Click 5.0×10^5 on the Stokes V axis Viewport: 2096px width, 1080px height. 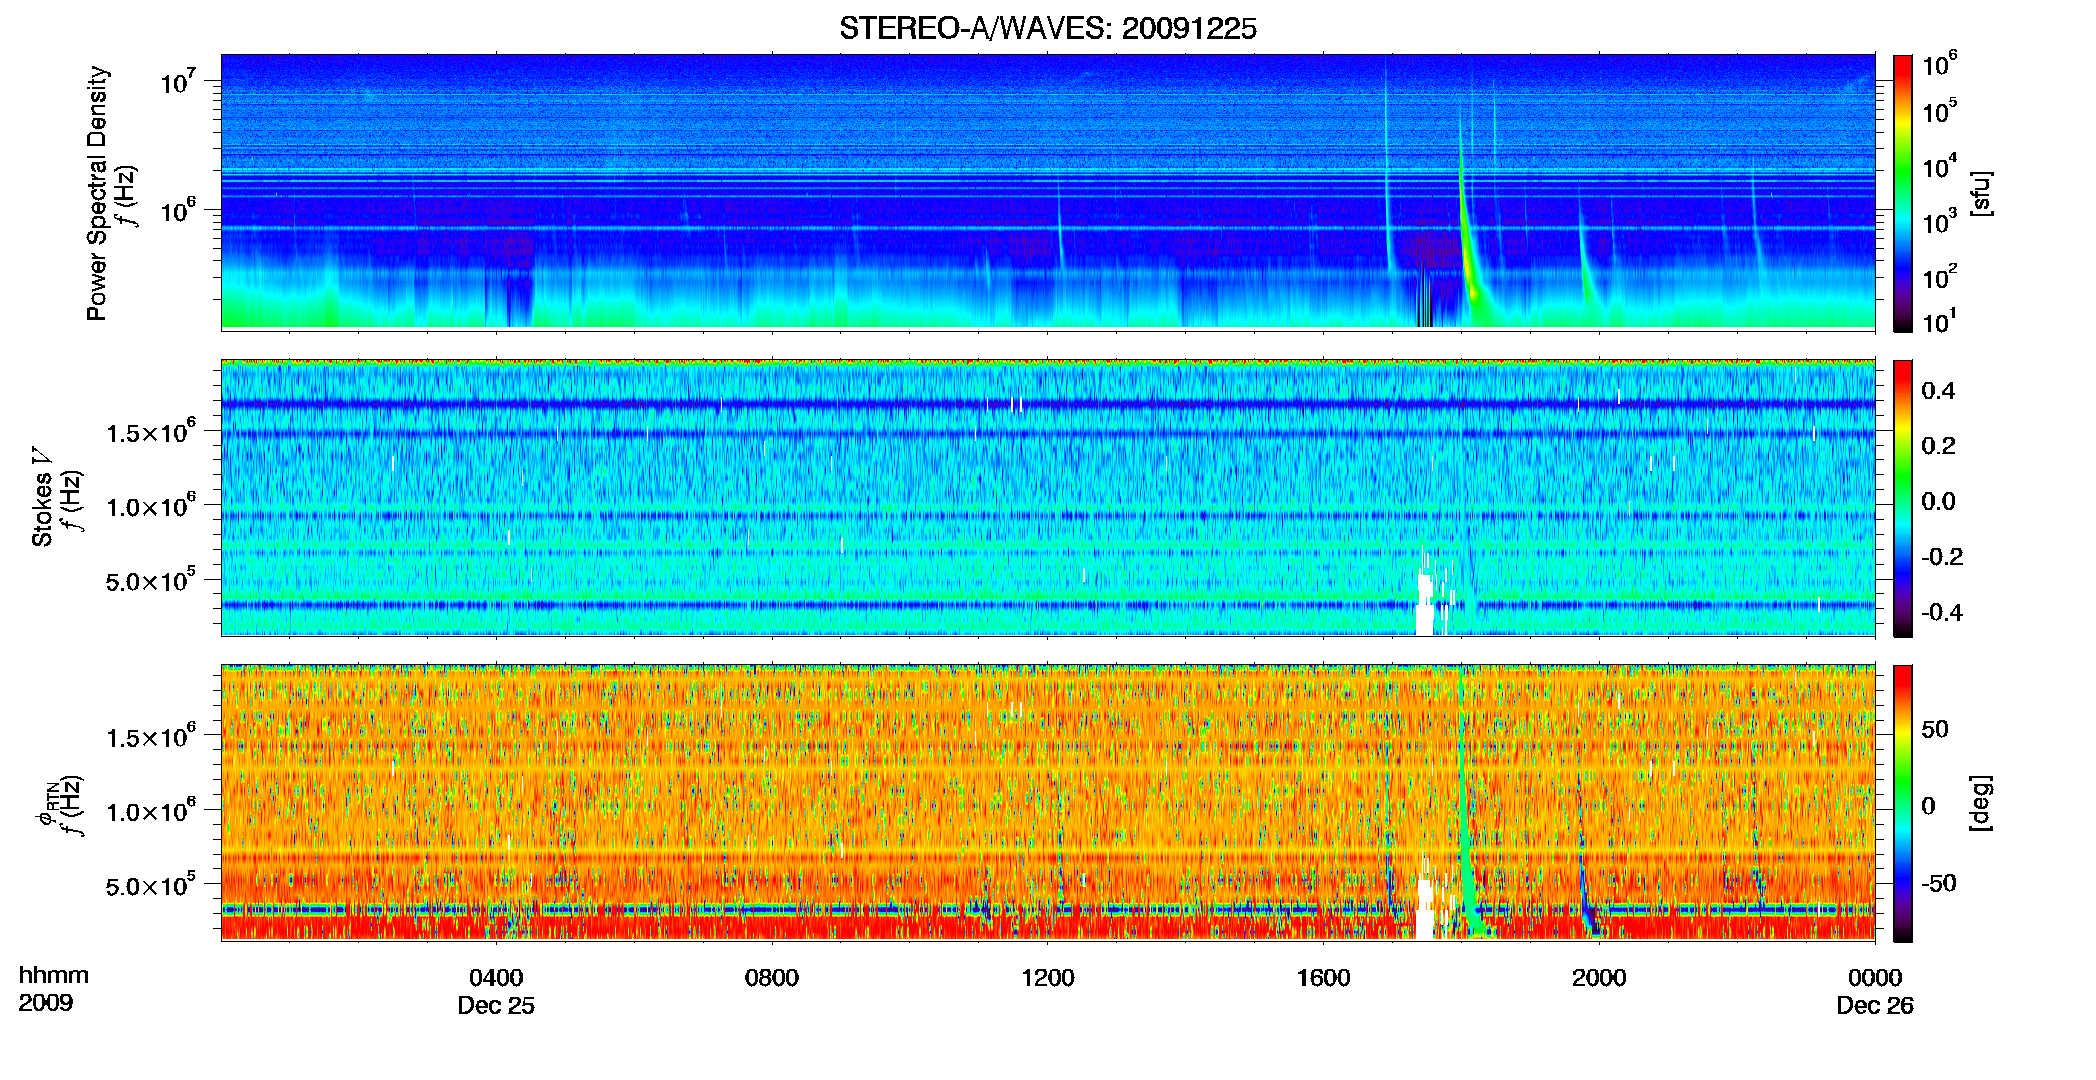(x=151, y=580)
